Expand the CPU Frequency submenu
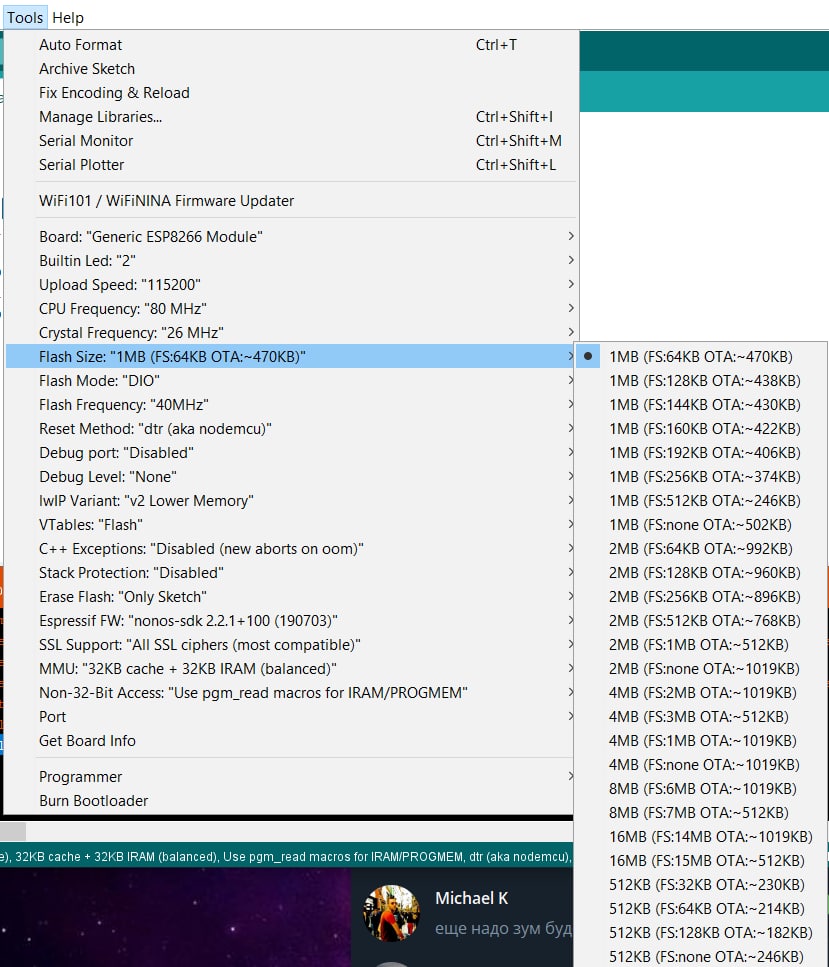Screen dimensions: 829x967 [290, 308]
